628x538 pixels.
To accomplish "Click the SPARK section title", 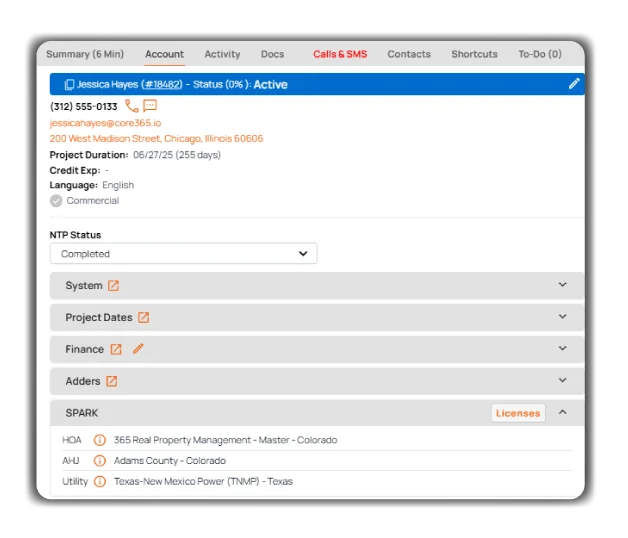I will click(82, 413).
